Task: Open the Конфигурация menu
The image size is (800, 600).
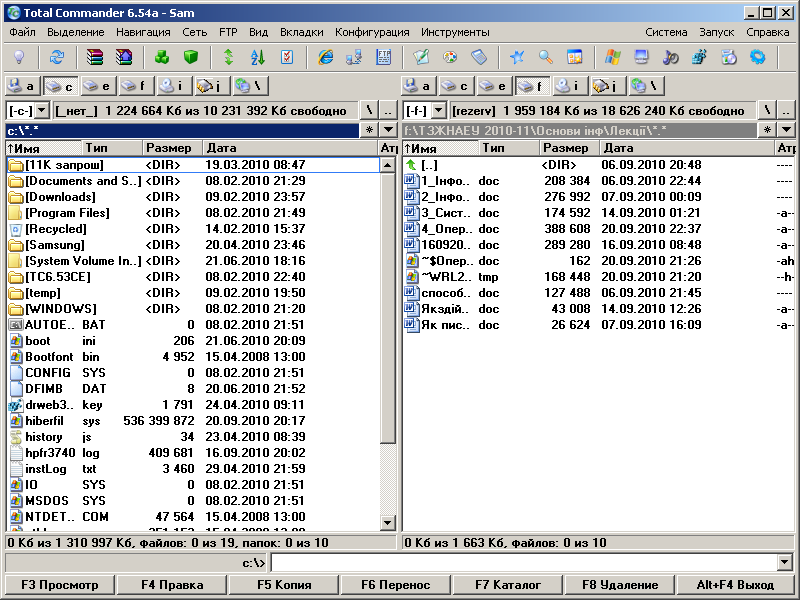Action: [x=372, y=32]
